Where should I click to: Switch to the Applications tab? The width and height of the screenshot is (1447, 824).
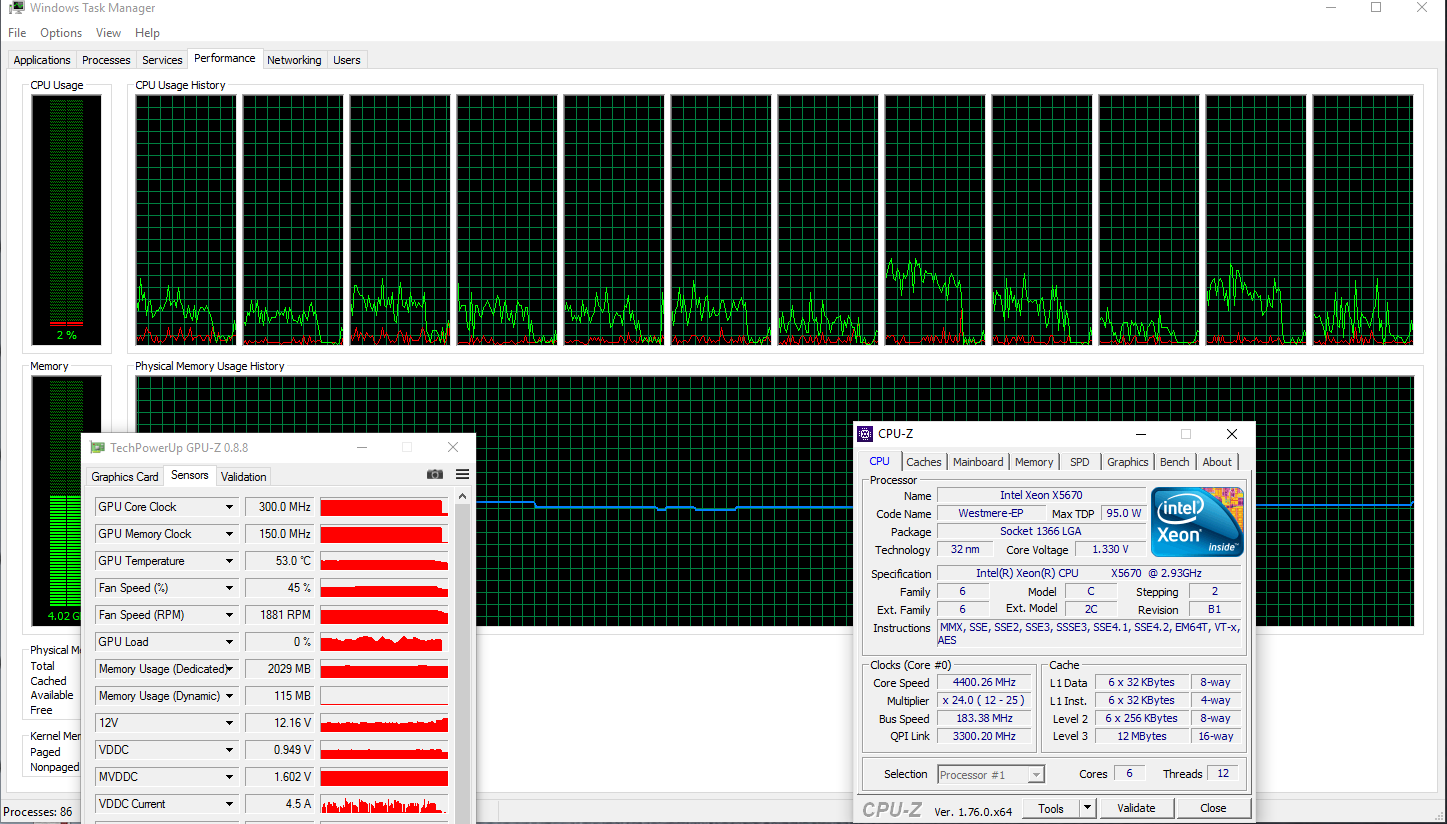pyautogui.click(x=42, y=60)
